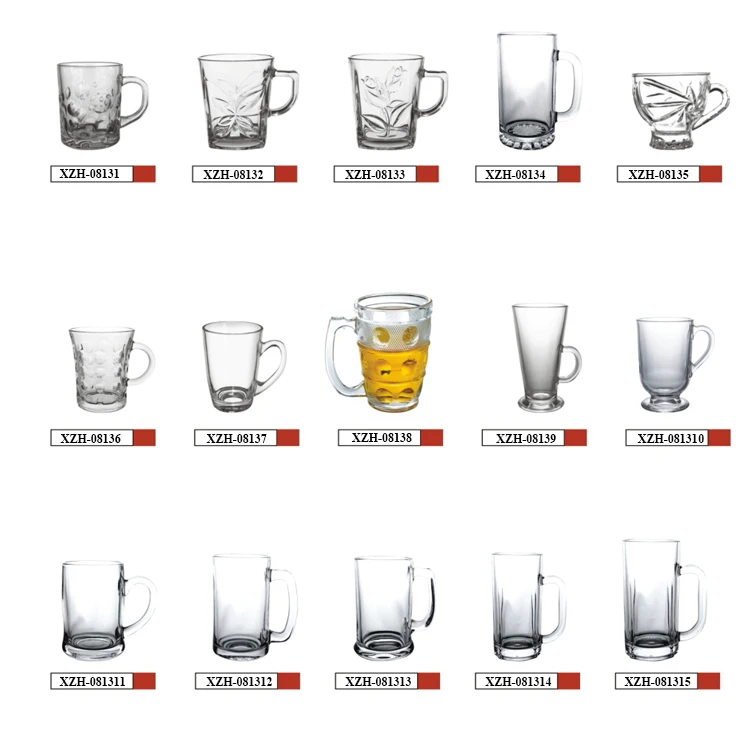750x750 pixels.
Task: Select the tall latte glass XZH-08139
Action: pos(547,357)
